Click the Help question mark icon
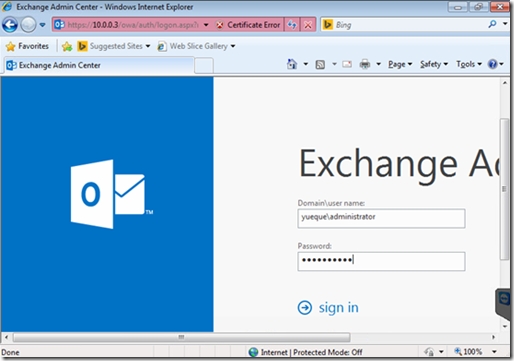The width and height of the screenshot is (514, 361). pos(492,64)
